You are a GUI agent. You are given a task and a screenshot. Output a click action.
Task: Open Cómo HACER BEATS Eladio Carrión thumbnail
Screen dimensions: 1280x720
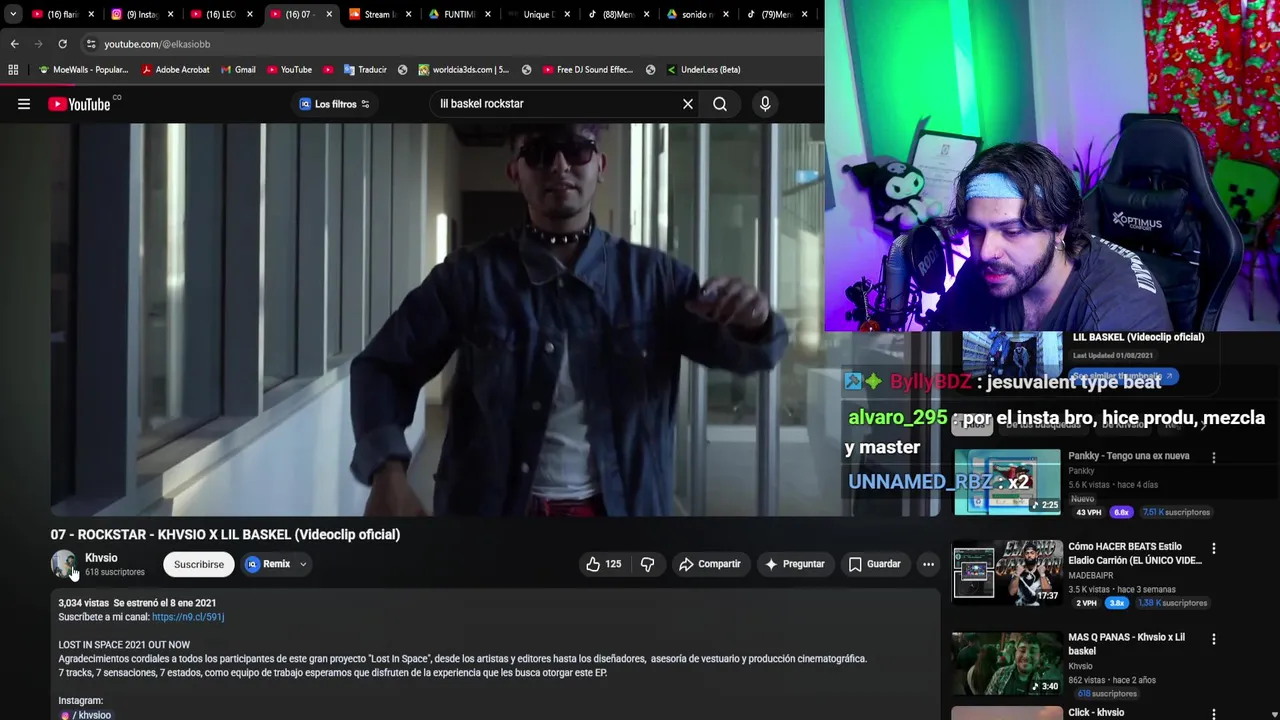point(1007,572)
